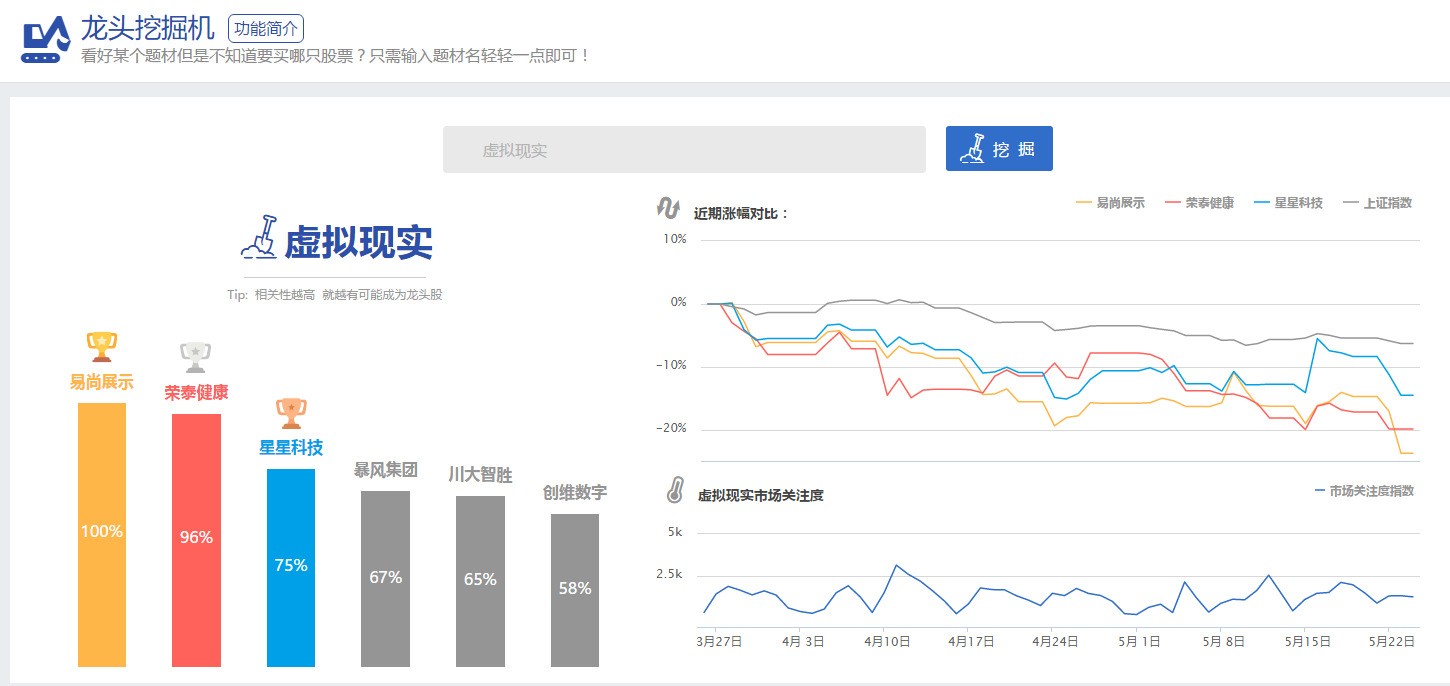Click the excavator logo icon

tap(46, 39)
